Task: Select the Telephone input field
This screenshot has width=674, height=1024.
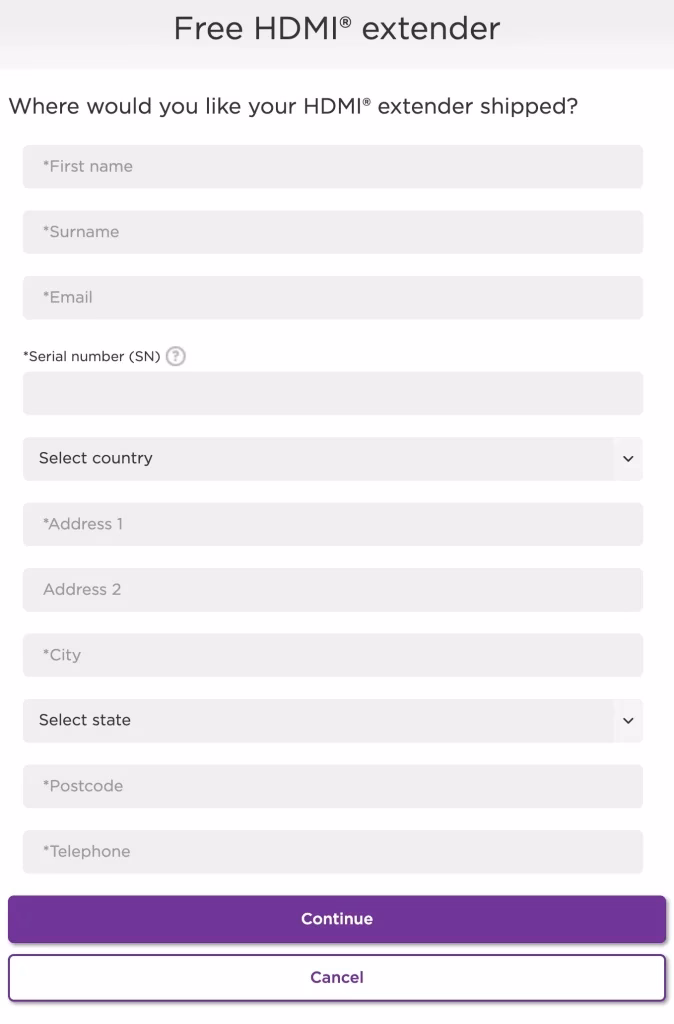Action: tap(333, 851)
